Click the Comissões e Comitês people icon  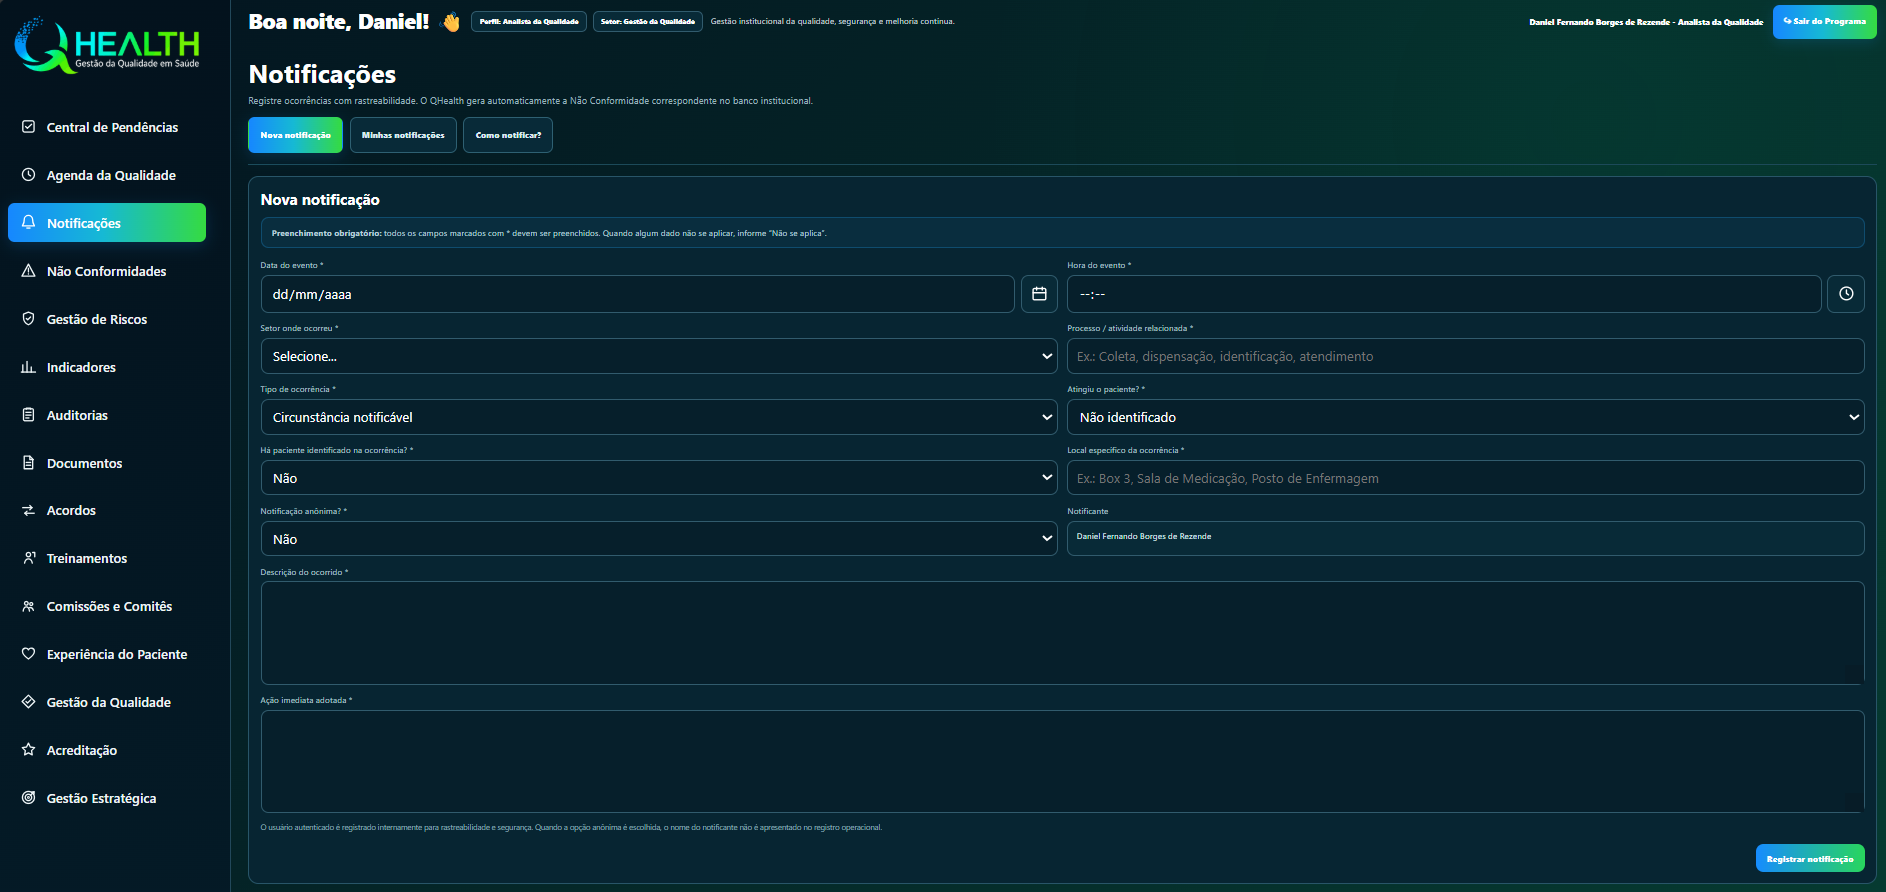point(29,606)
